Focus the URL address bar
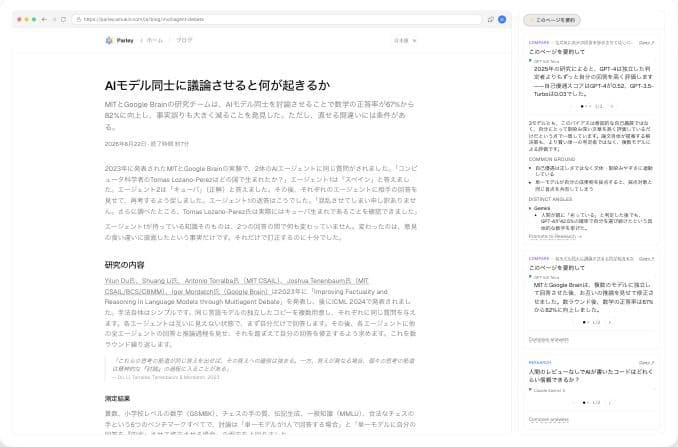Image resolution: width=678 pixels, height=447 pixels. (277, 19)
